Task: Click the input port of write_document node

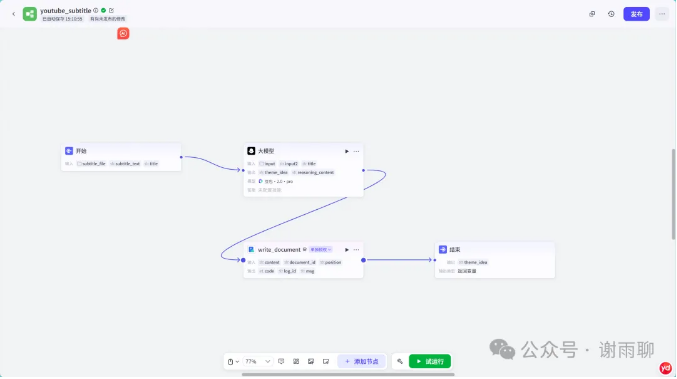Action: click(x=243, y=260)
